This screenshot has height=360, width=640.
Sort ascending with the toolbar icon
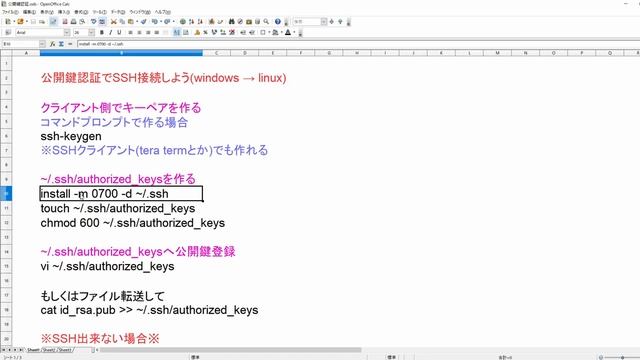(x=191, y=22)
